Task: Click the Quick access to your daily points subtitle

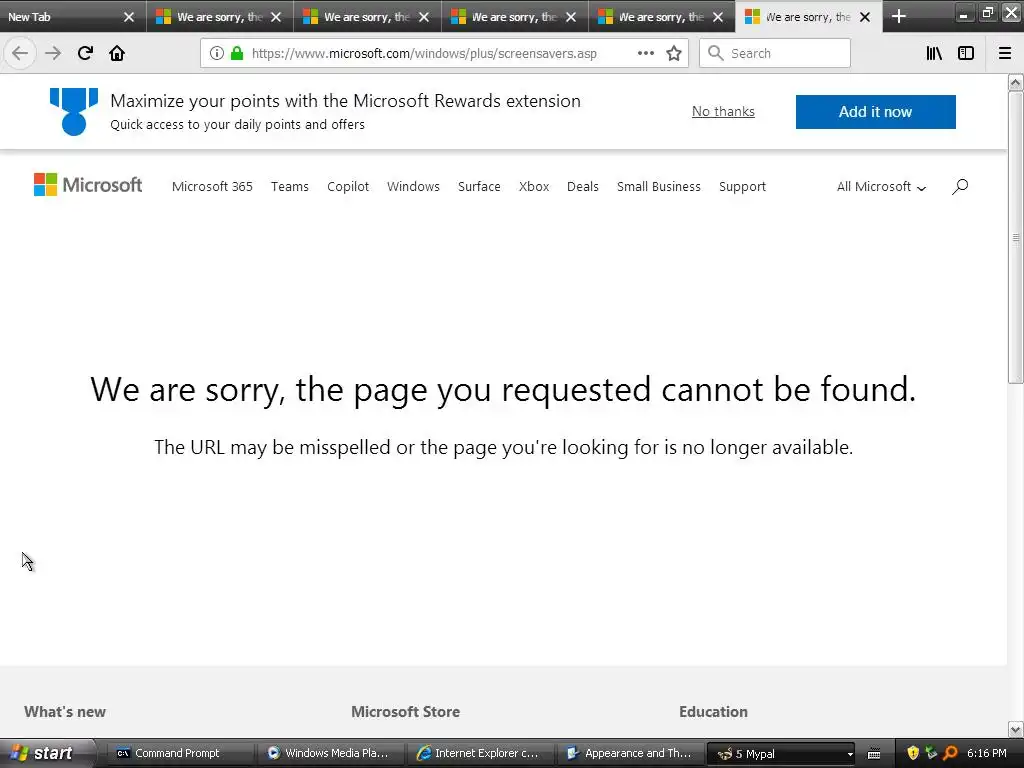Action: [x=238, y=125]
